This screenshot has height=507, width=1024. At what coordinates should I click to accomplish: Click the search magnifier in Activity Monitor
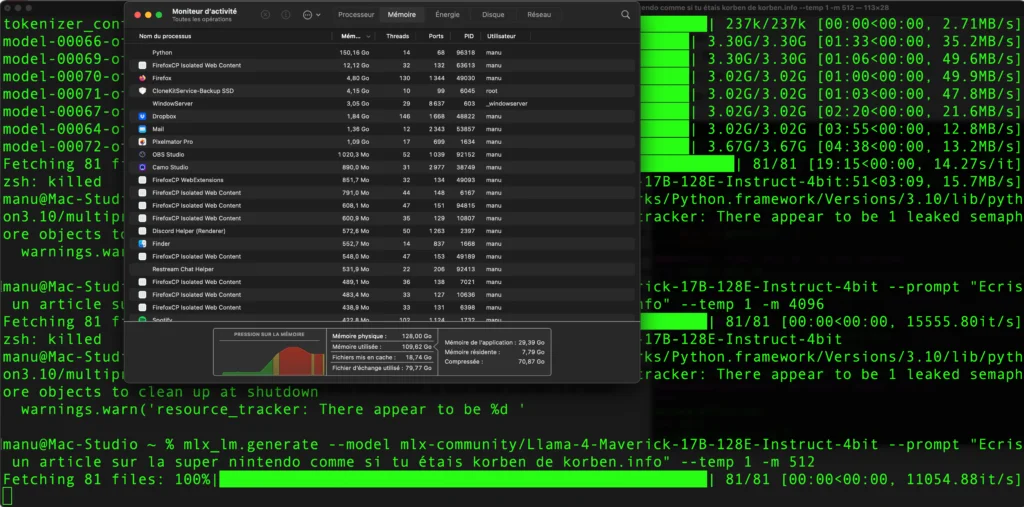tap(626, 14)
